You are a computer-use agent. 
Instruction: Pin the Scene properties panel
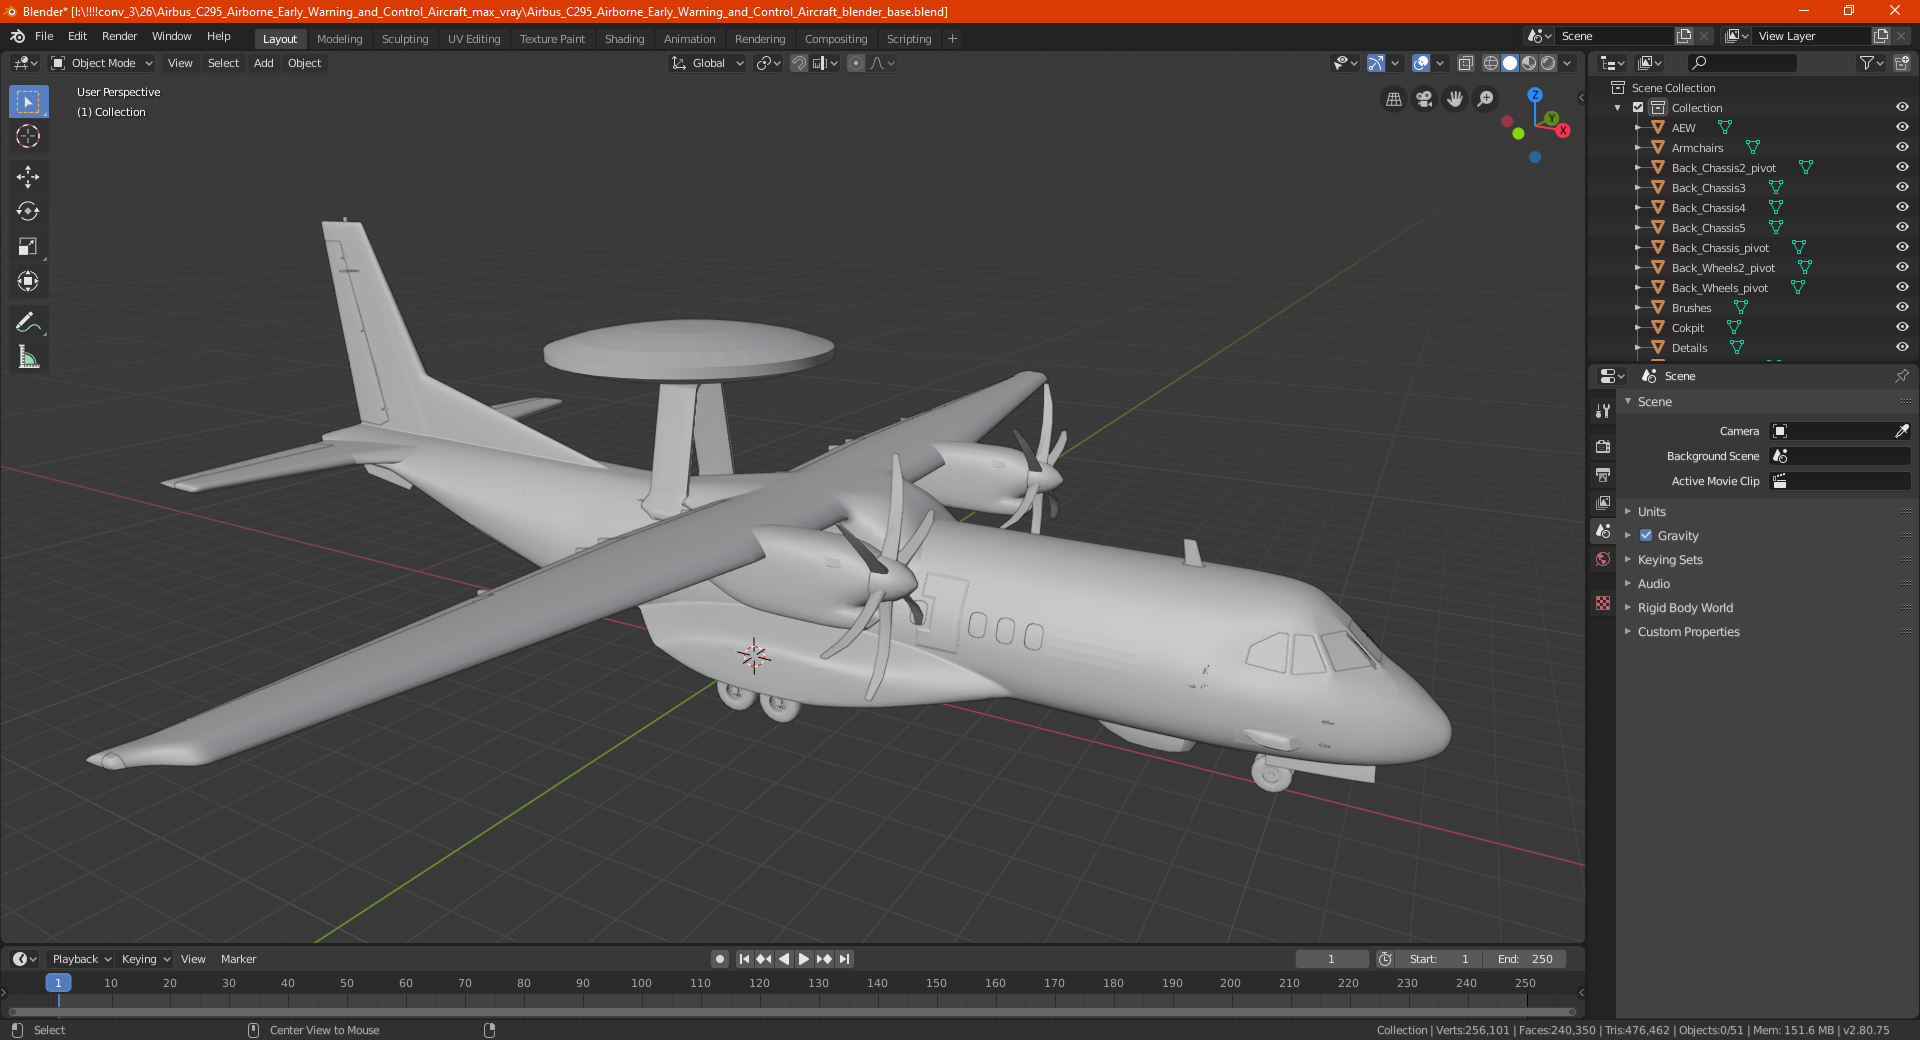point(1901,376)
